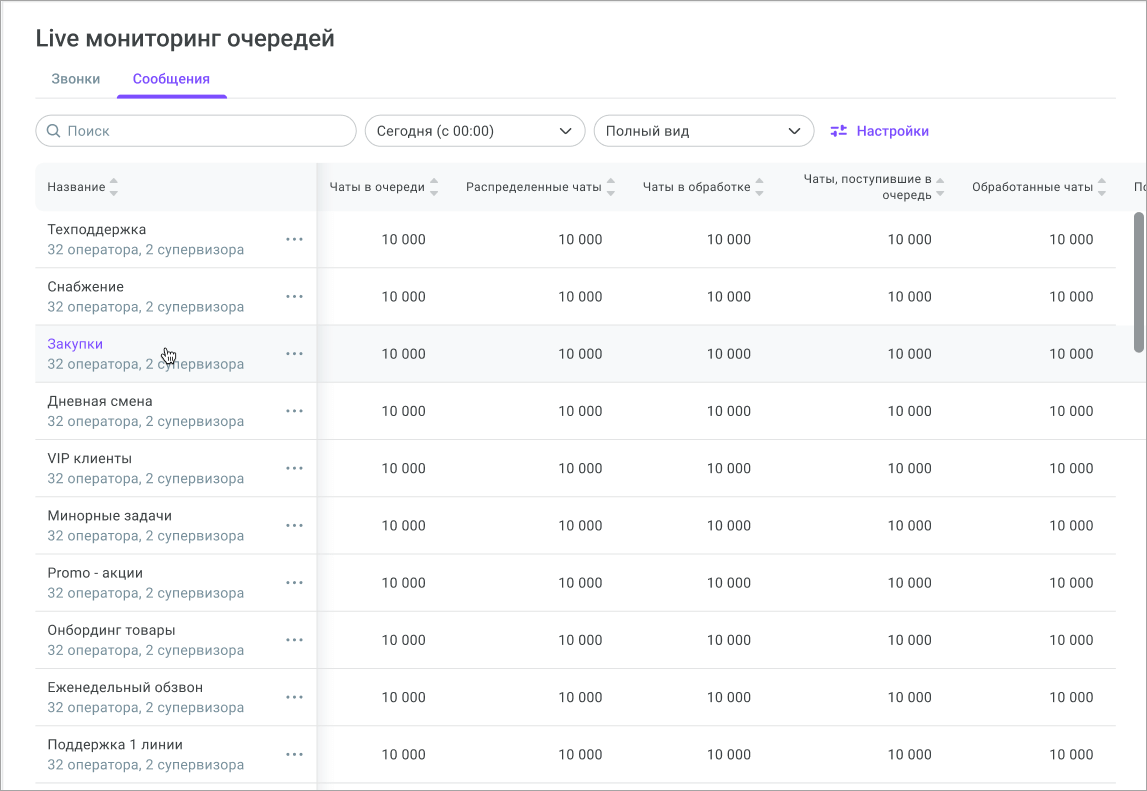Open Настройки settings link
The height and width of the screenshot is (791, 1147).
[892, 131]
